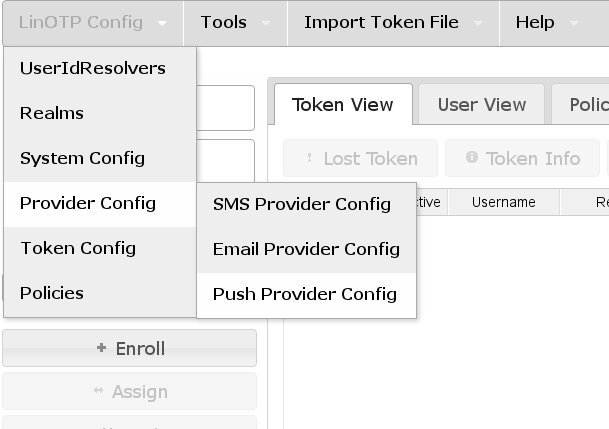Open UserIdResolvers from the config menu
This screenshot has width=609, height=429.
[93, 69]
